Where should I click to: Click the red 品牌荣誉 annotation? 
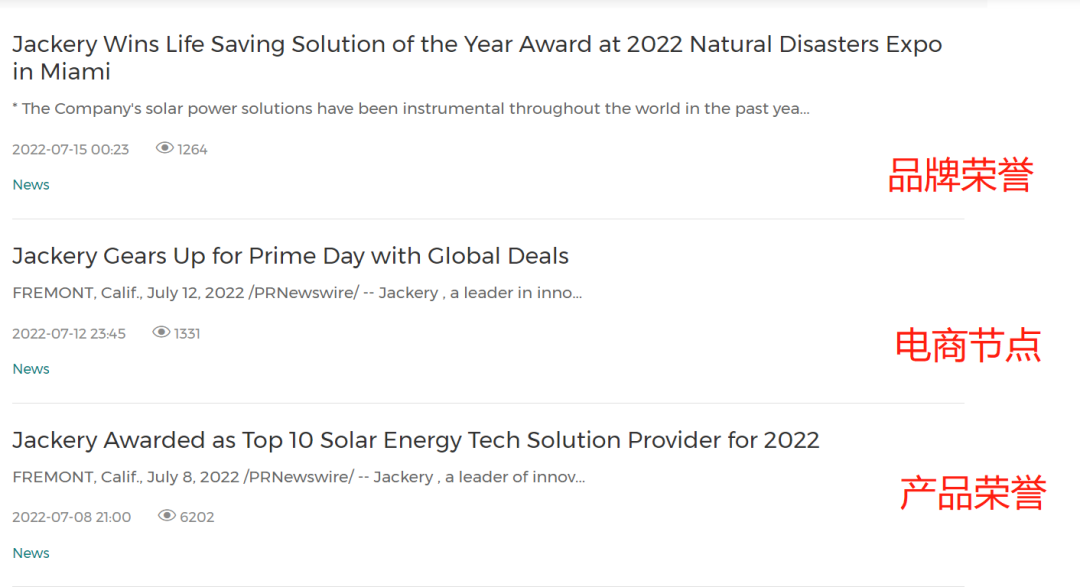coord(960,176)
